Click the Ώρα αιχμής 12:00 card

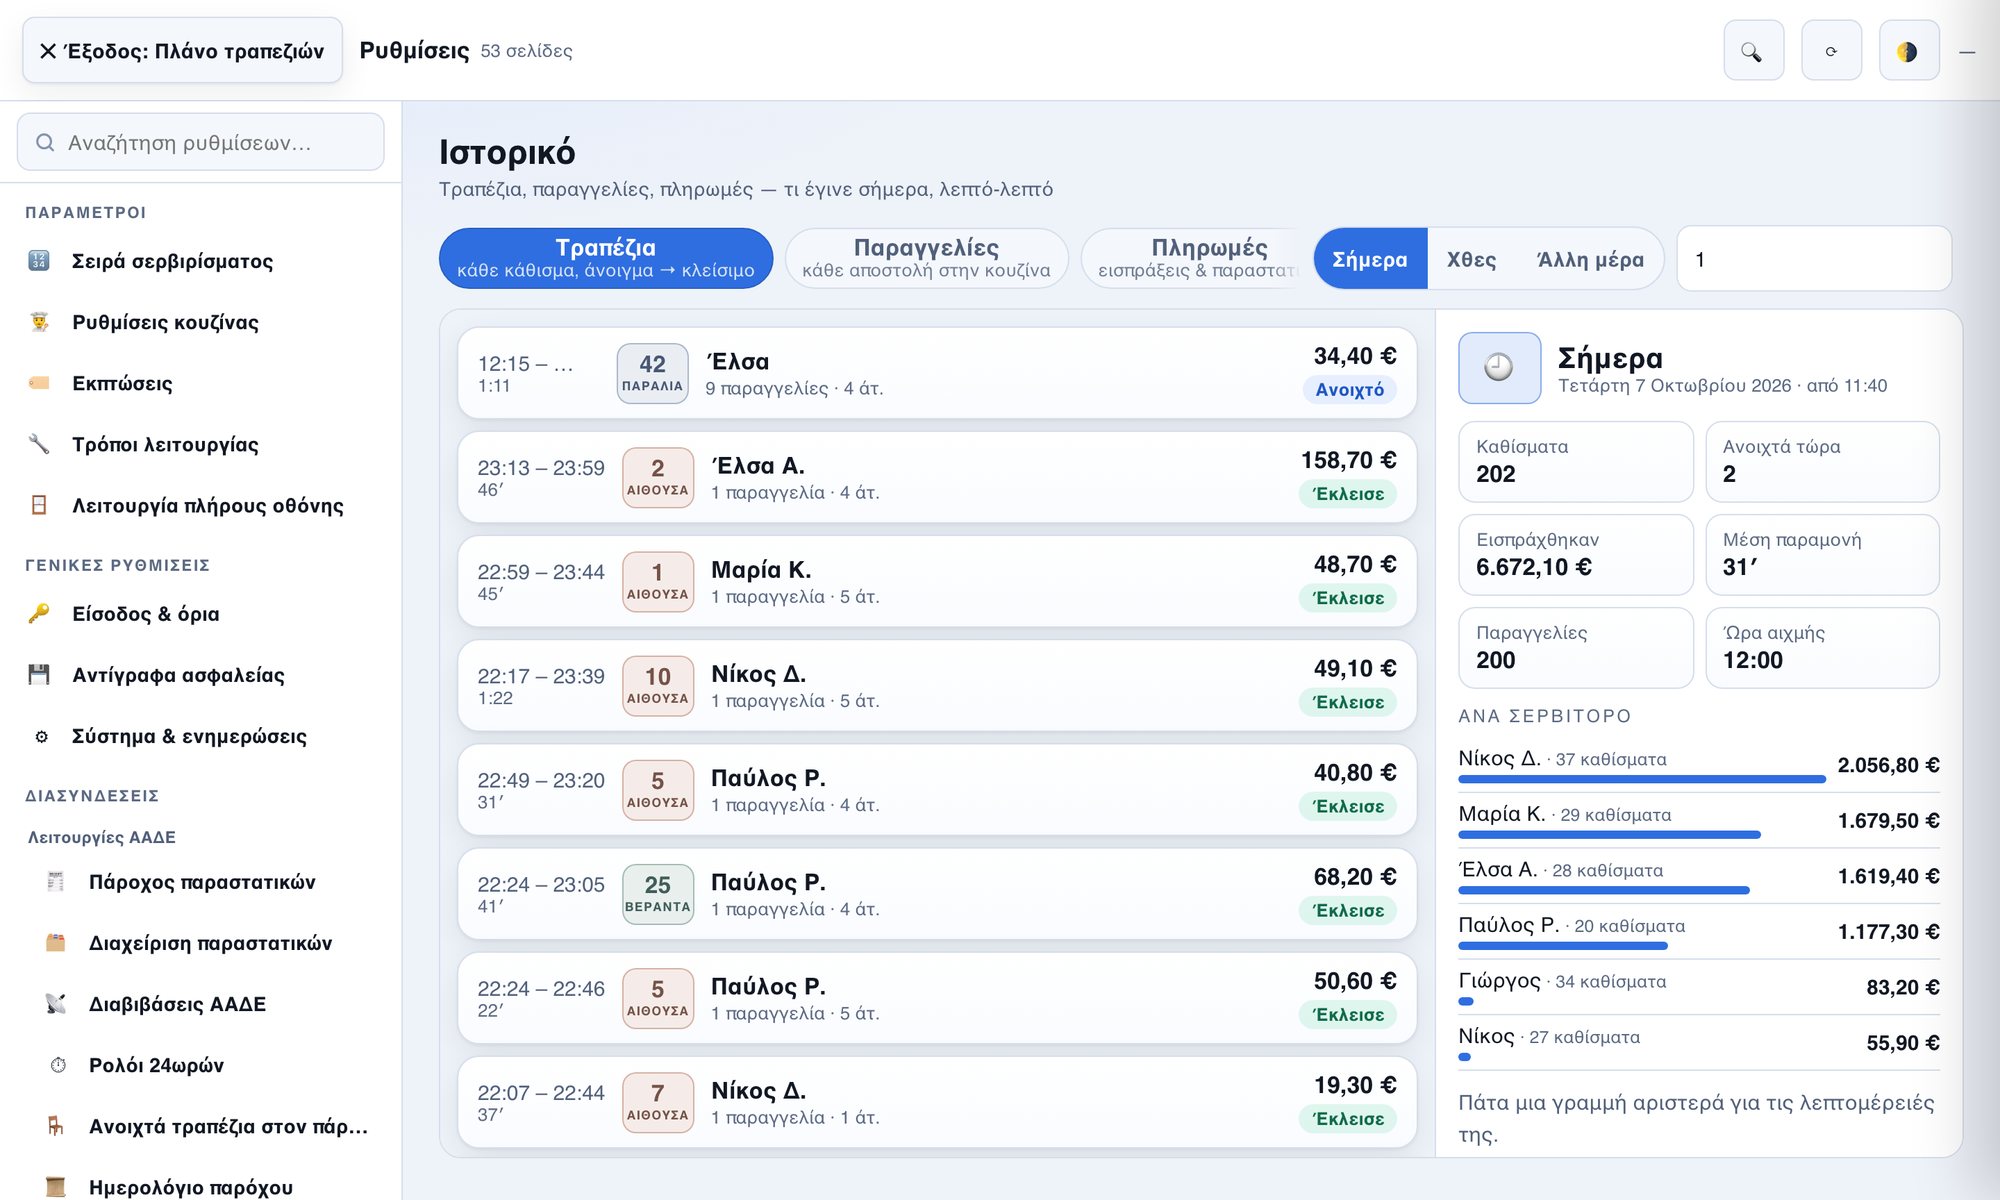(x=1822, y=647)
